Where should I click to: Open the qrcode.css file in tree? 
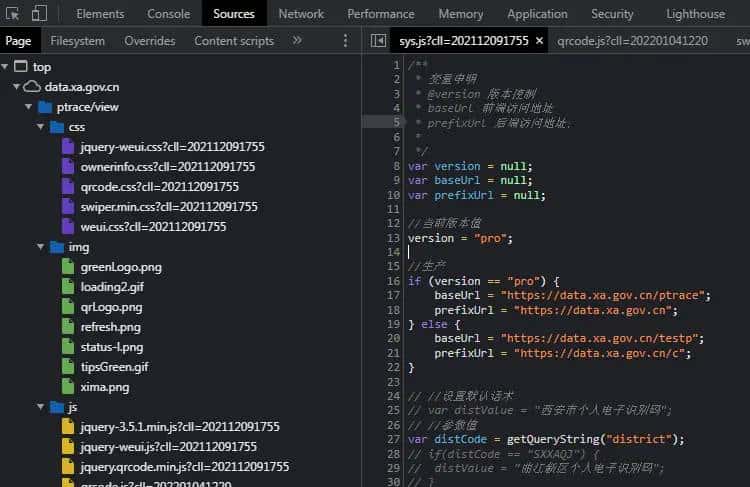(159, 187)
